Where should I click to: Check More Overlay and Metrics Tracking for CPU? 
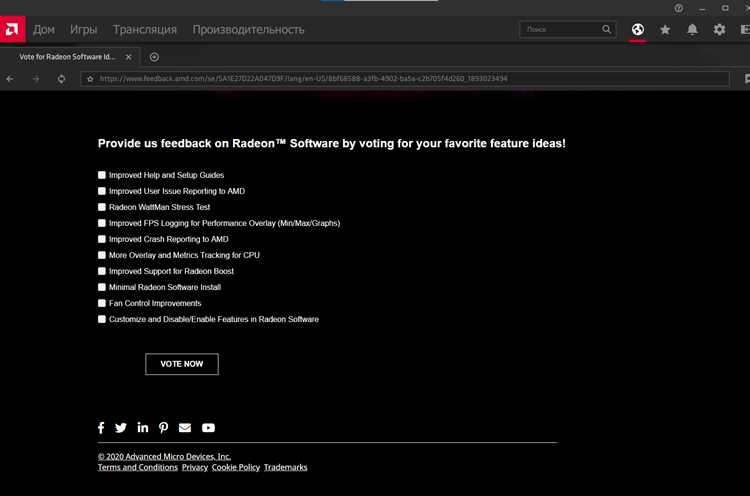[102, 255]
